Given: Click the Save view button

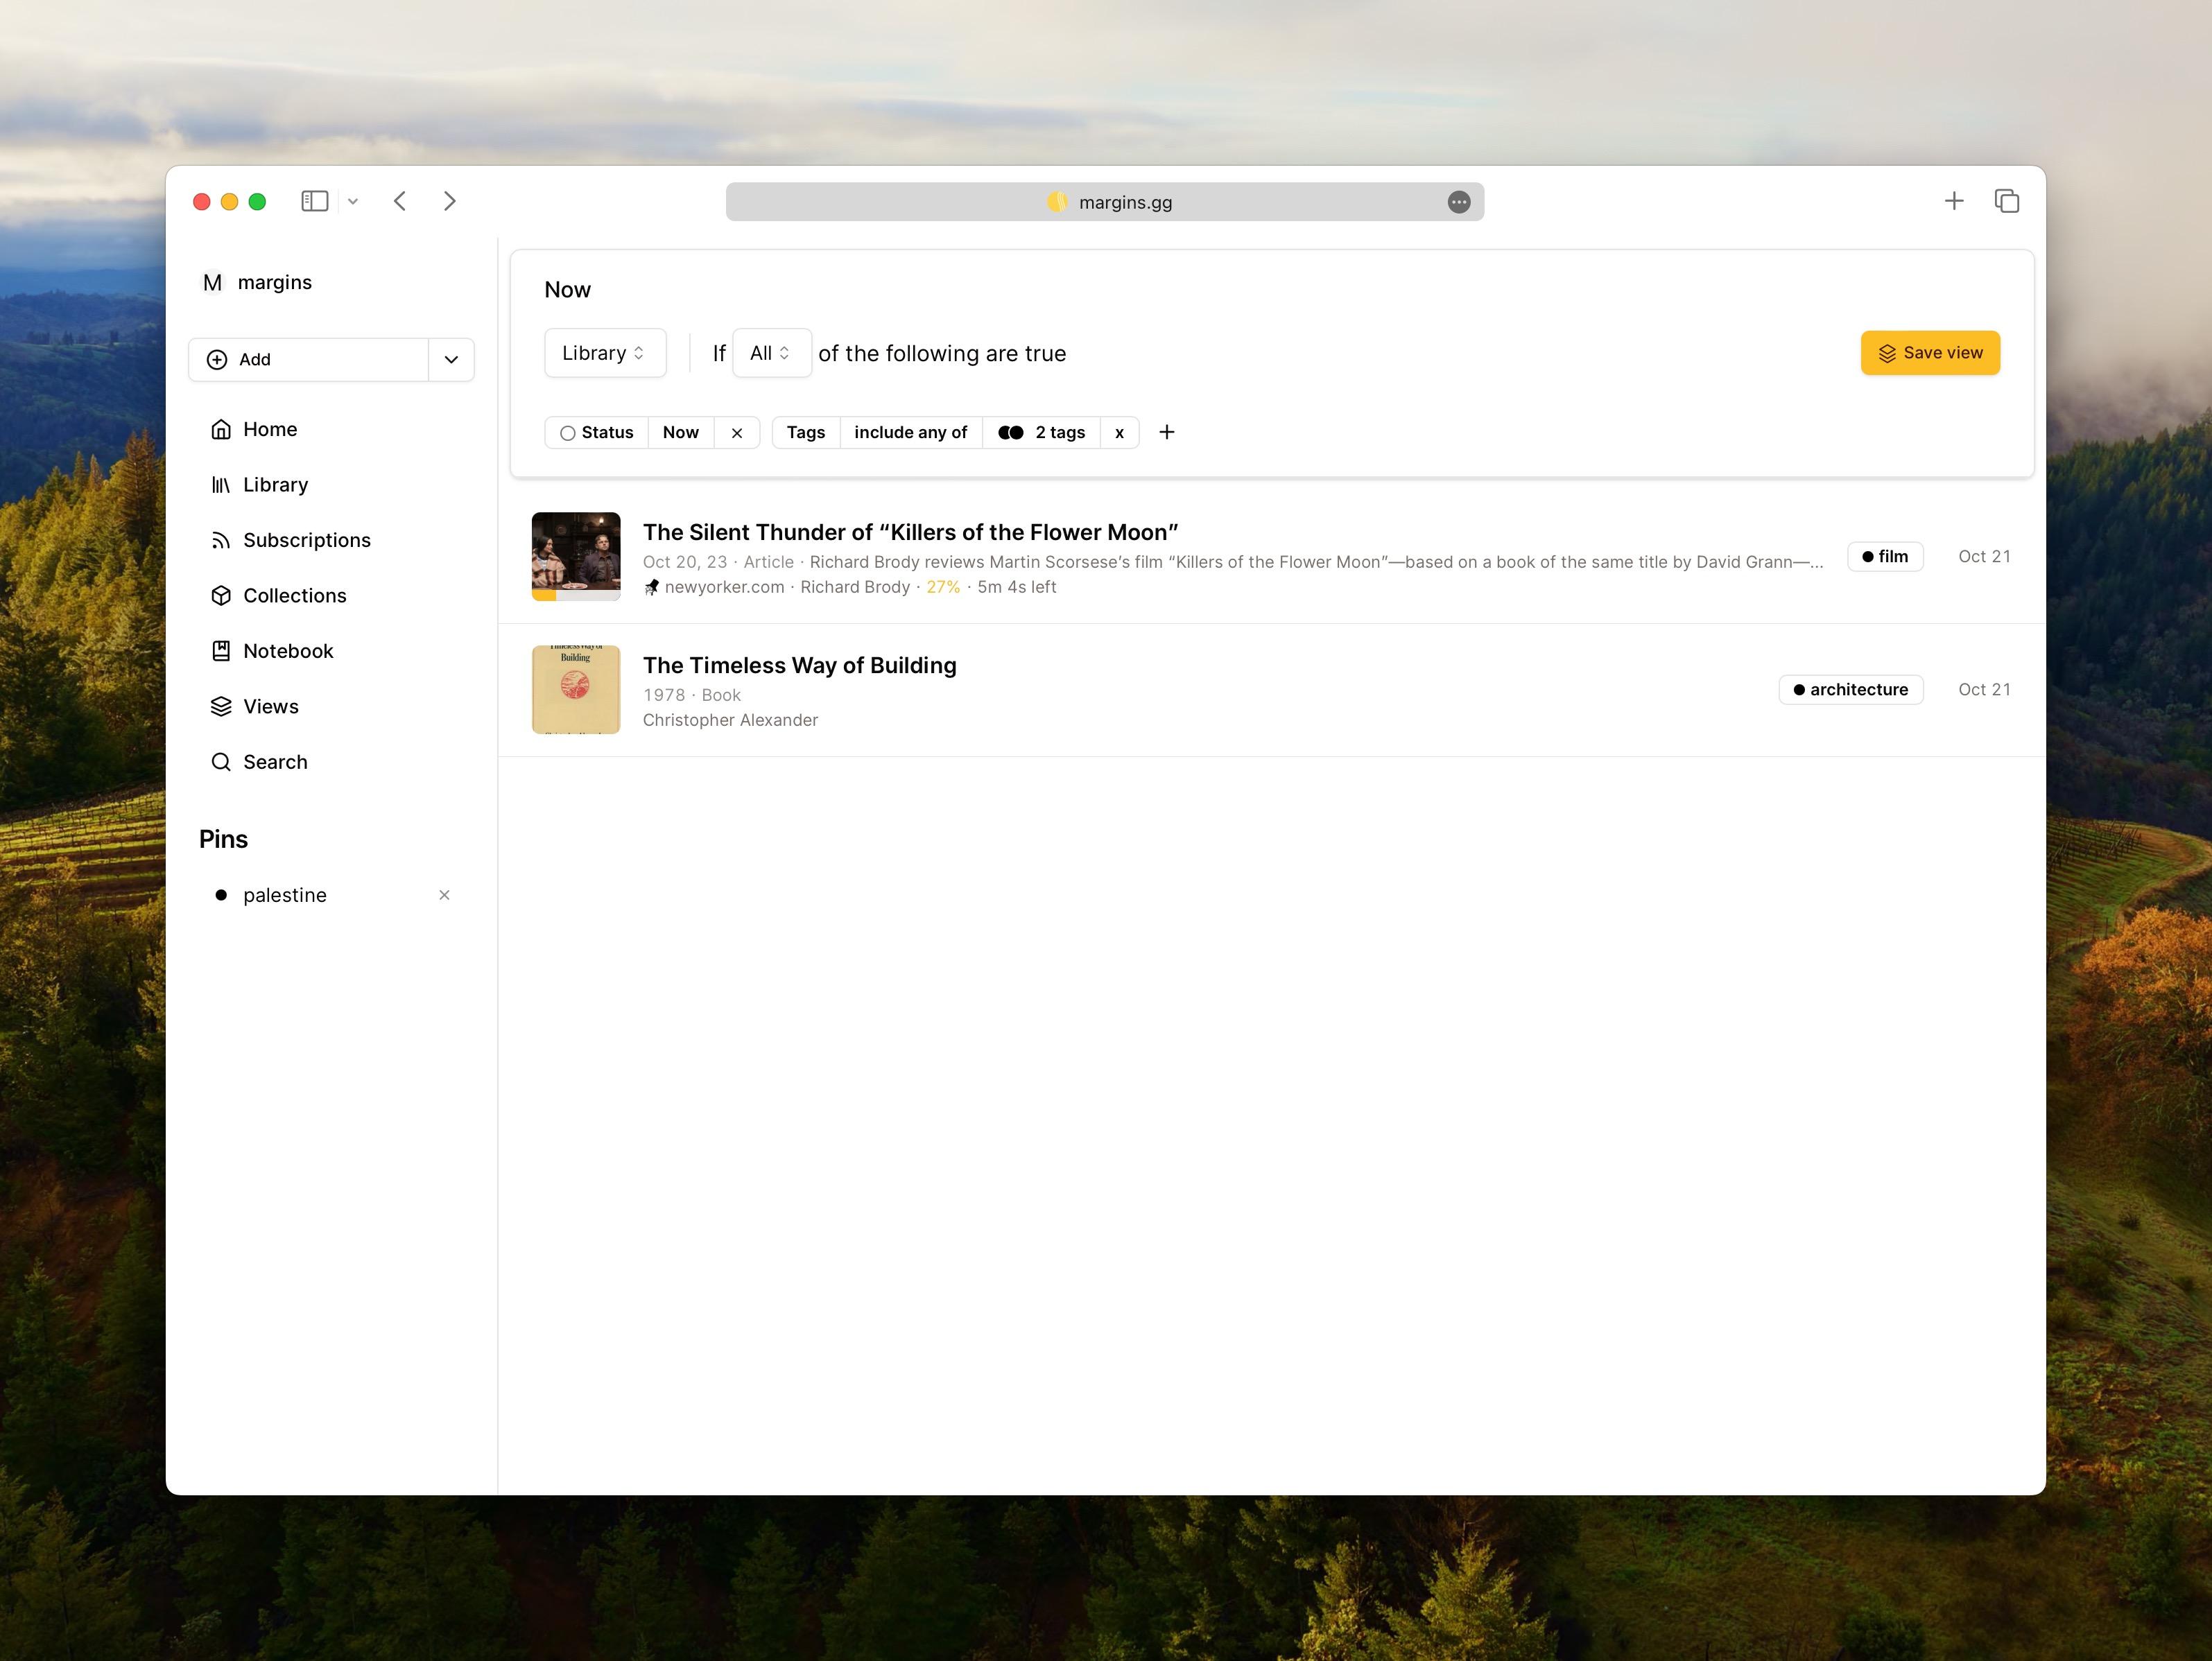Looking at the screenshot, I should click(x=1929, y=352).
